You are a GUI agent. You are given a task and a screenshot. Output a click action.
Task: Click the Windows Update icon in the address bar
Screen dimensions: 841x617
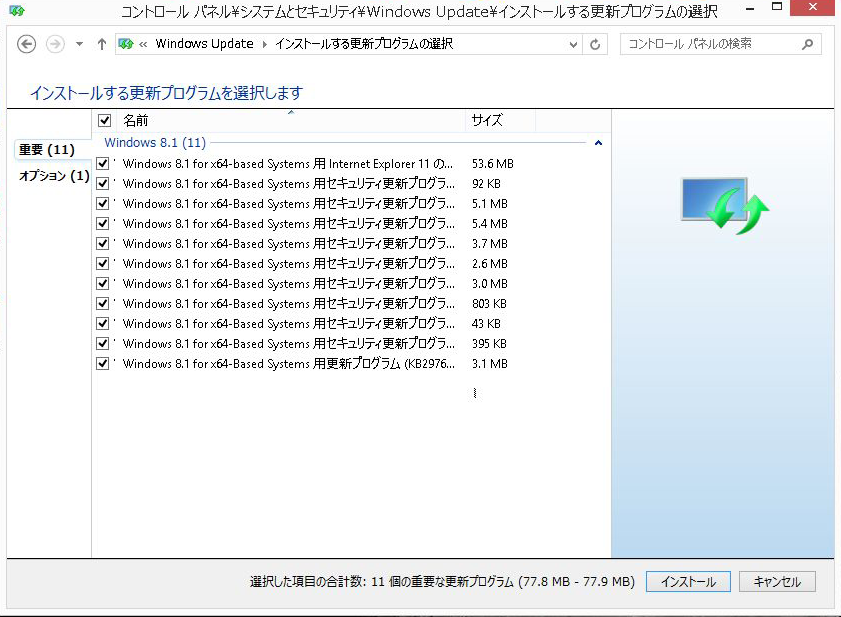pos(126,44)
